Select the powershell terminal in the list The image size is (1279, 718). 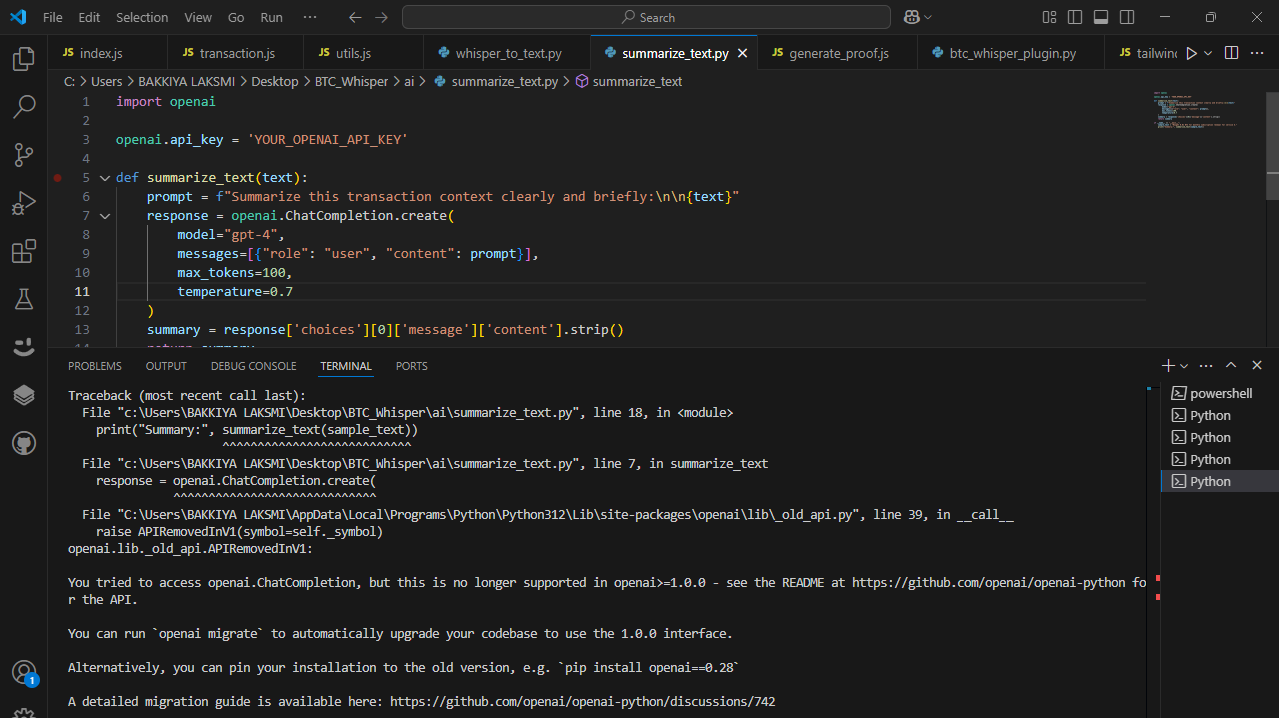(1220, 393)
